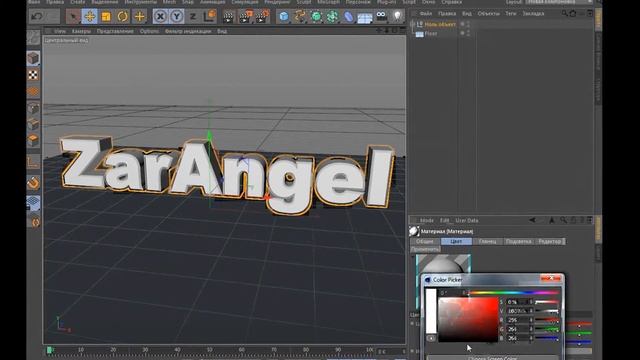Open the blue deformer objects icon
Screen dimensions: 640x360
[349, 17]
